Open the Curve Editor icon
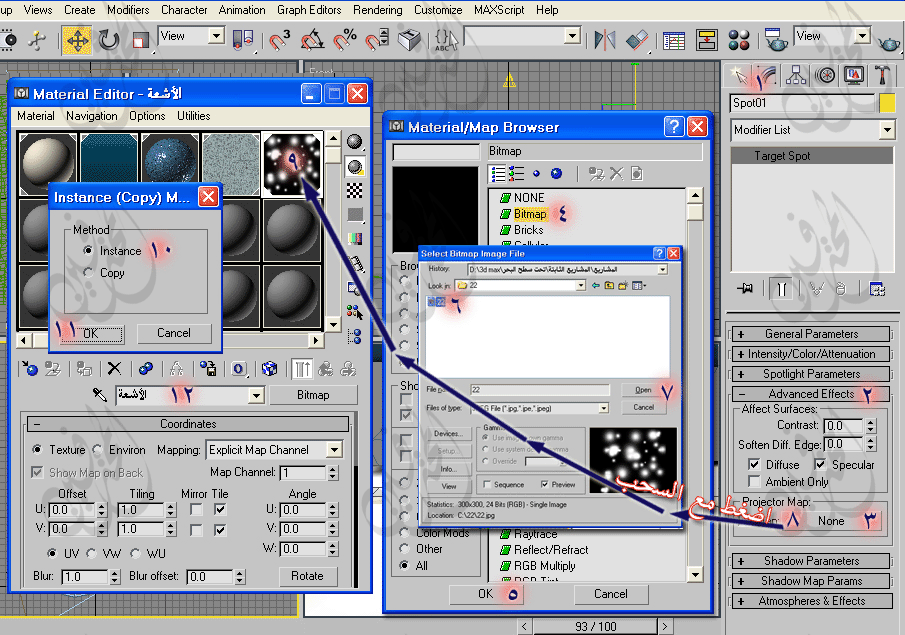This screenshot has width=905, height=635. (674, 40)
